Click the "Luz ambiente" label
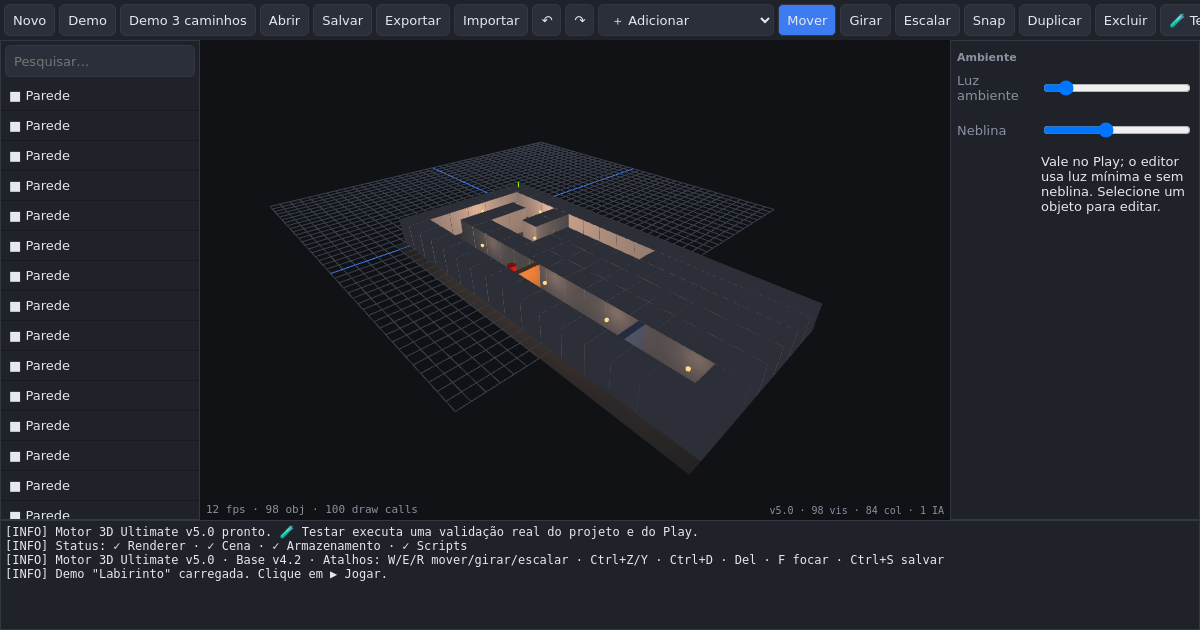The height and width of the screenshot is (630, 1200). (x=988, y=88)
